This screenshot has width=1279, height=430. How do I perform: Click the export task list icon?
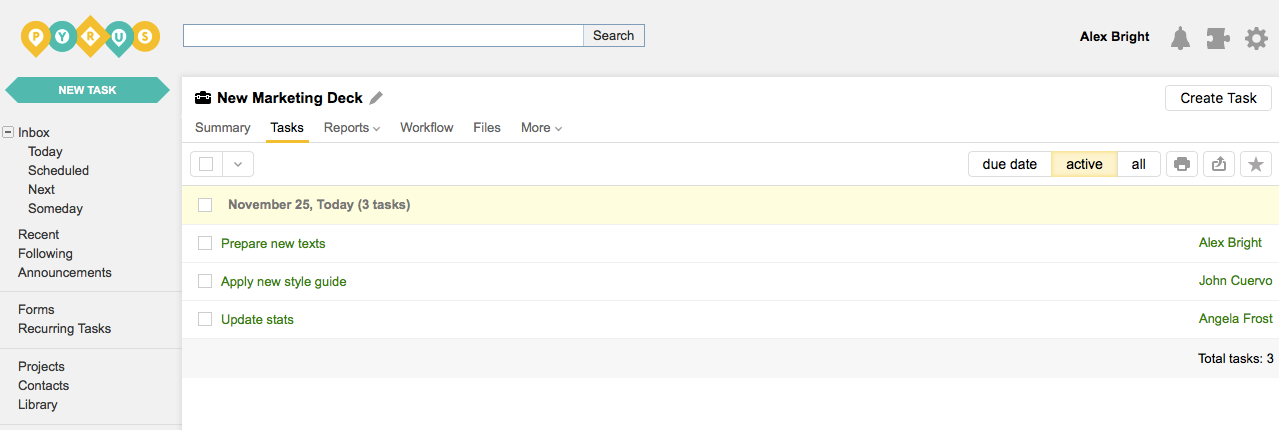pyautogui.click(x=1219, y=164)
